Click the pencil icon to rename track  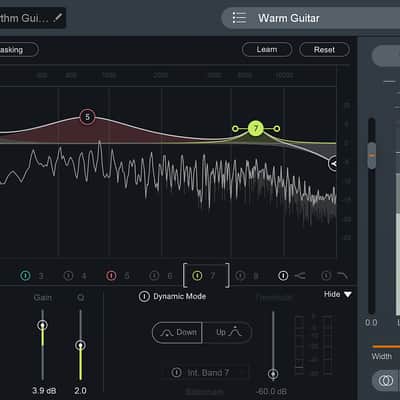tap(58, 17)
